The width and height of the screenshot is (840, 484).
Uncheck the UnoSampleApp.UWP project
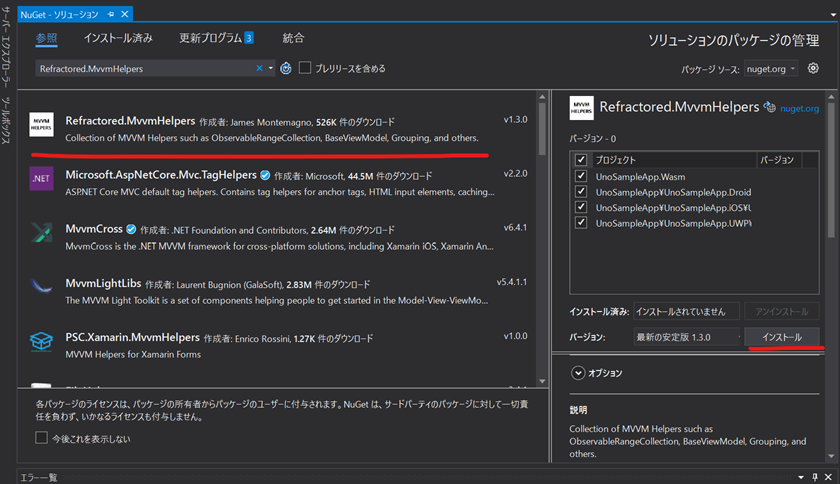[x=581, y=222]
